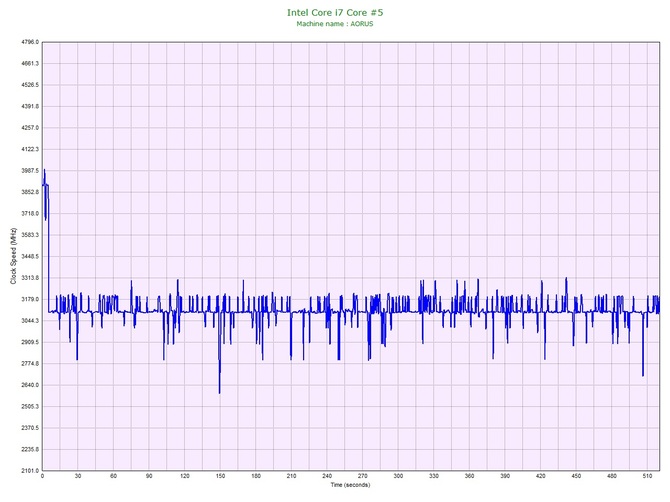This screenshot has width=670, height=502.
Task: Click the 390 tick on the time axis
Action: 505,476
